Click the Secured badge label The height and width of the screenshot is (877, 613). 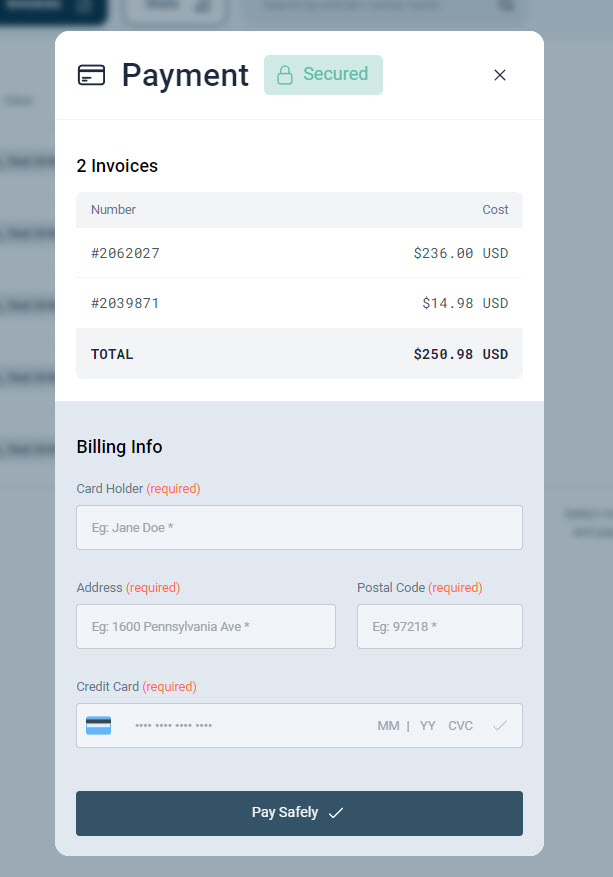tap(335, 74)
